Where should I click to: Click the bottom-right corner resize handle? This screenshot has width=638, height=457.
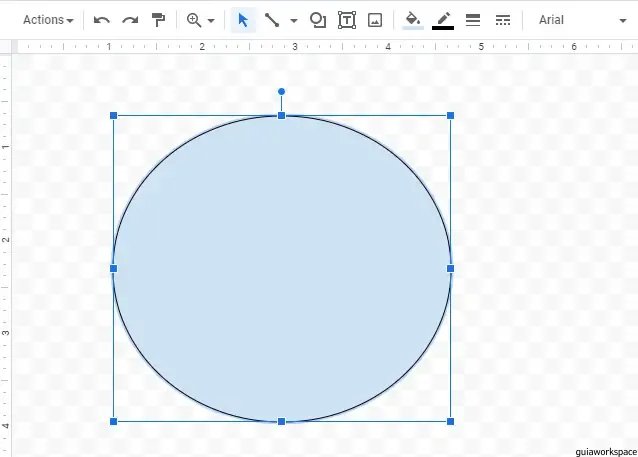(x=450, y=422)
